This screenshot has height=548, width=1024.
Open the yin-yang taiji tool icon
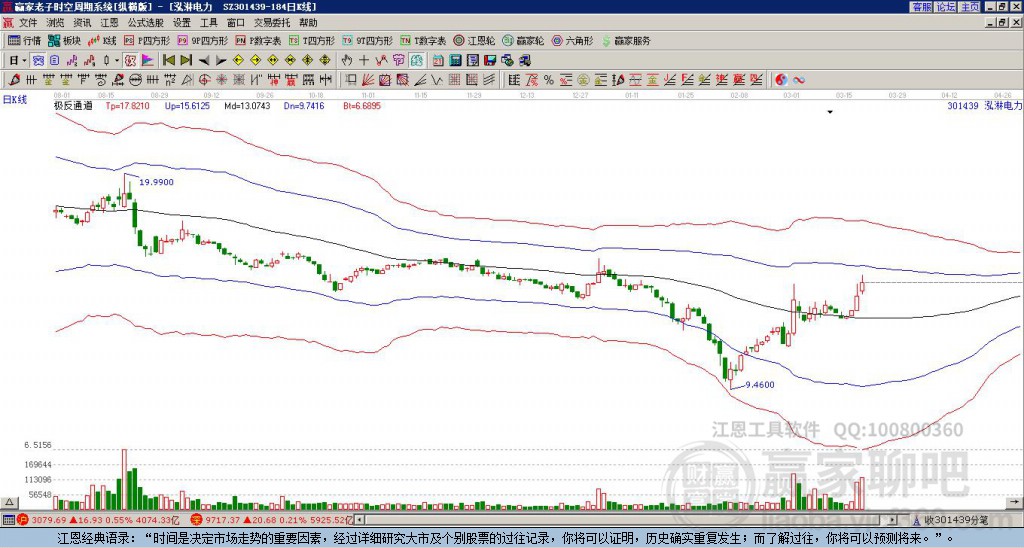coord(781,80)
